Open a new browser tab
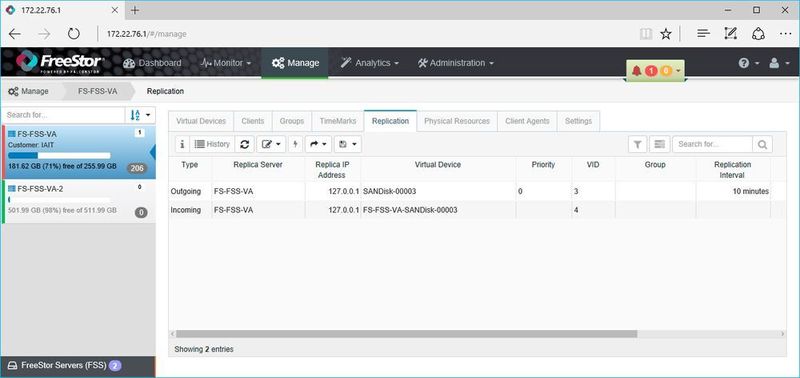The height and width of the screenshot is (378, 800). pos(135,10)
